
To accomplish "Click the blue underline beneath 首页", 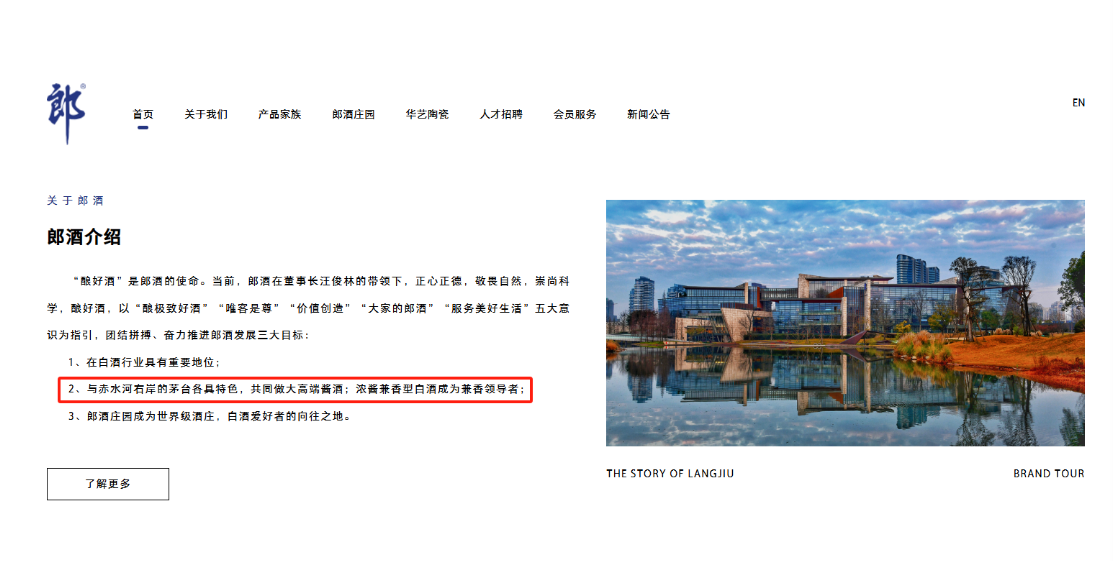I will tap(143, 127).
